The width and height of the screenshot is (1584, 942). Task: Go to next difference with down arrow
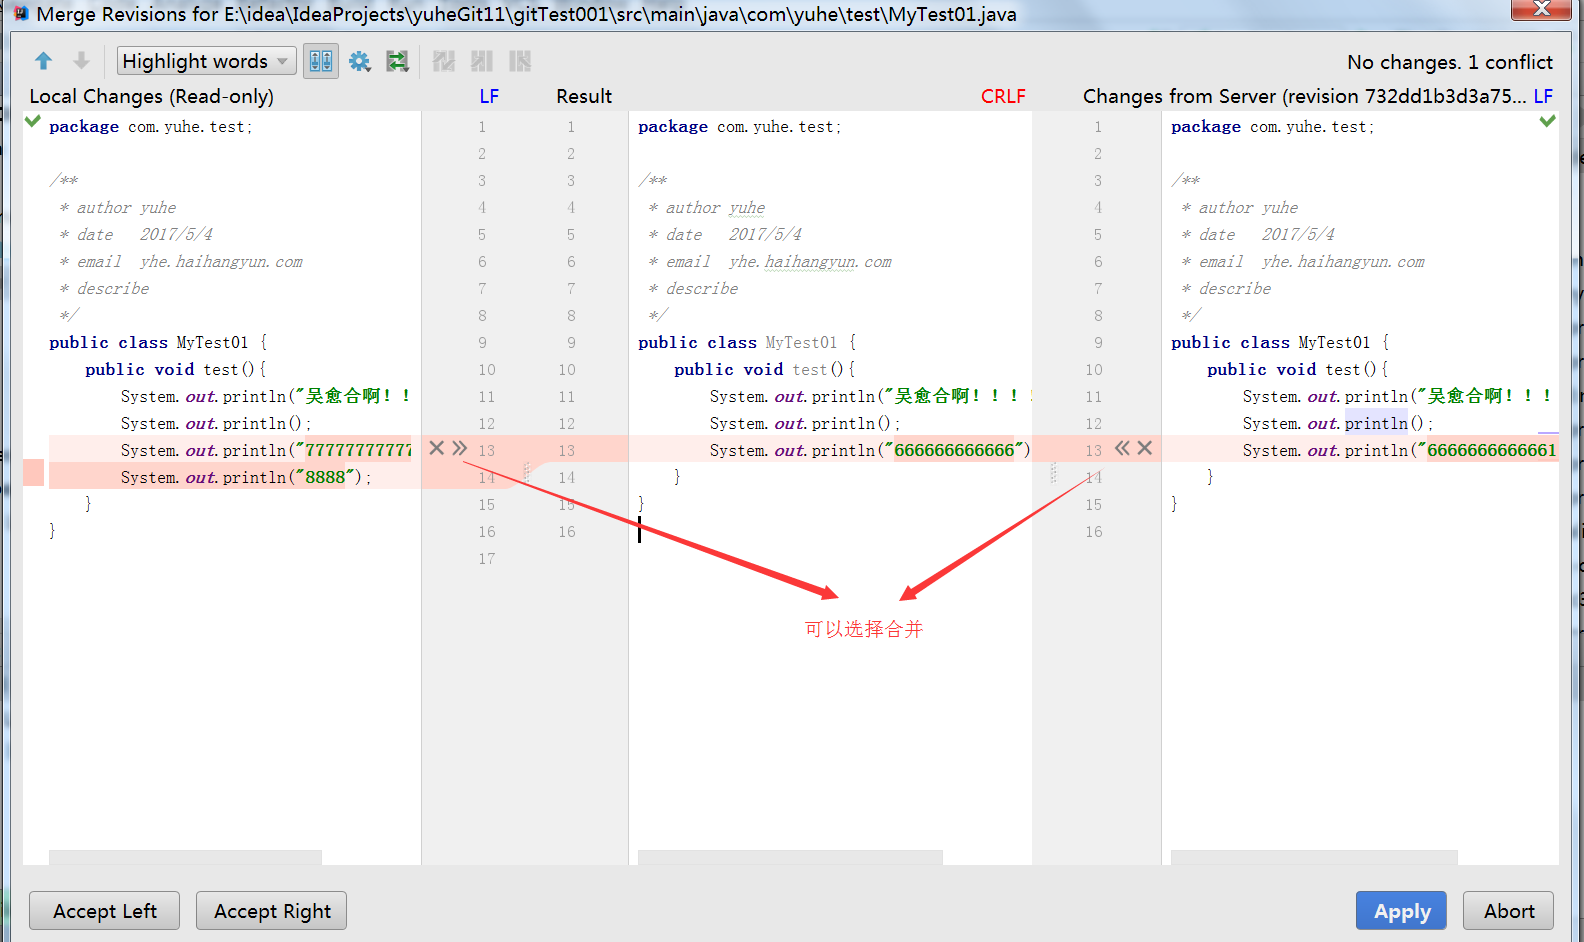click(82, 61)
